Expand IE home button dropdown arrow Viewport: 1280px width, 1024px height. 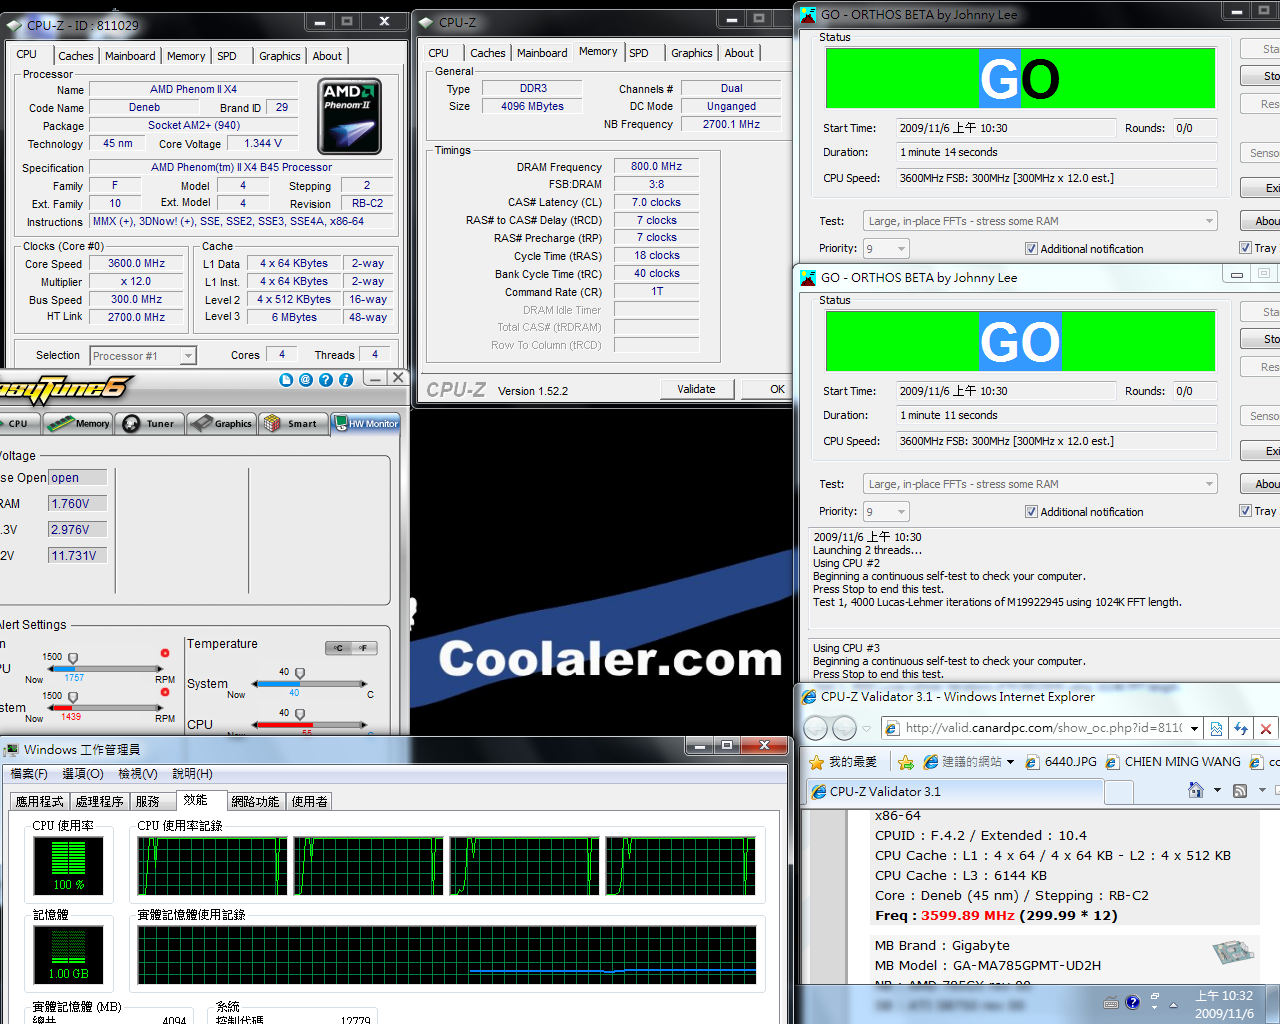click(x=1217, y=791)
